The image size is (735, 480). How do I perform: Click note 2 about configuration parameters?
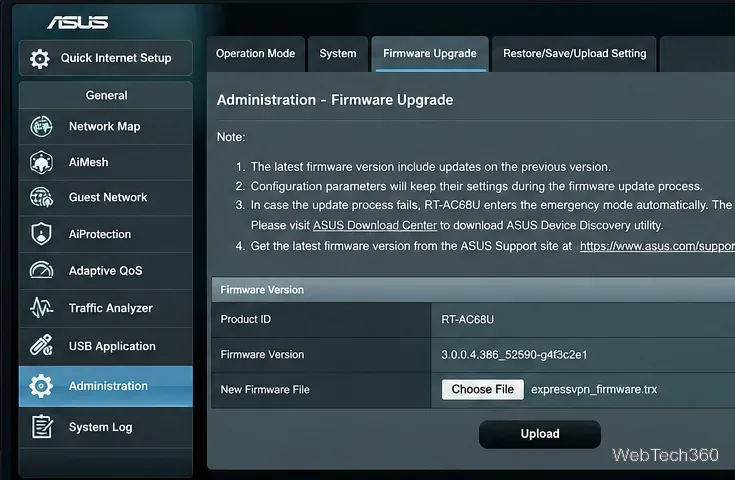476,187
